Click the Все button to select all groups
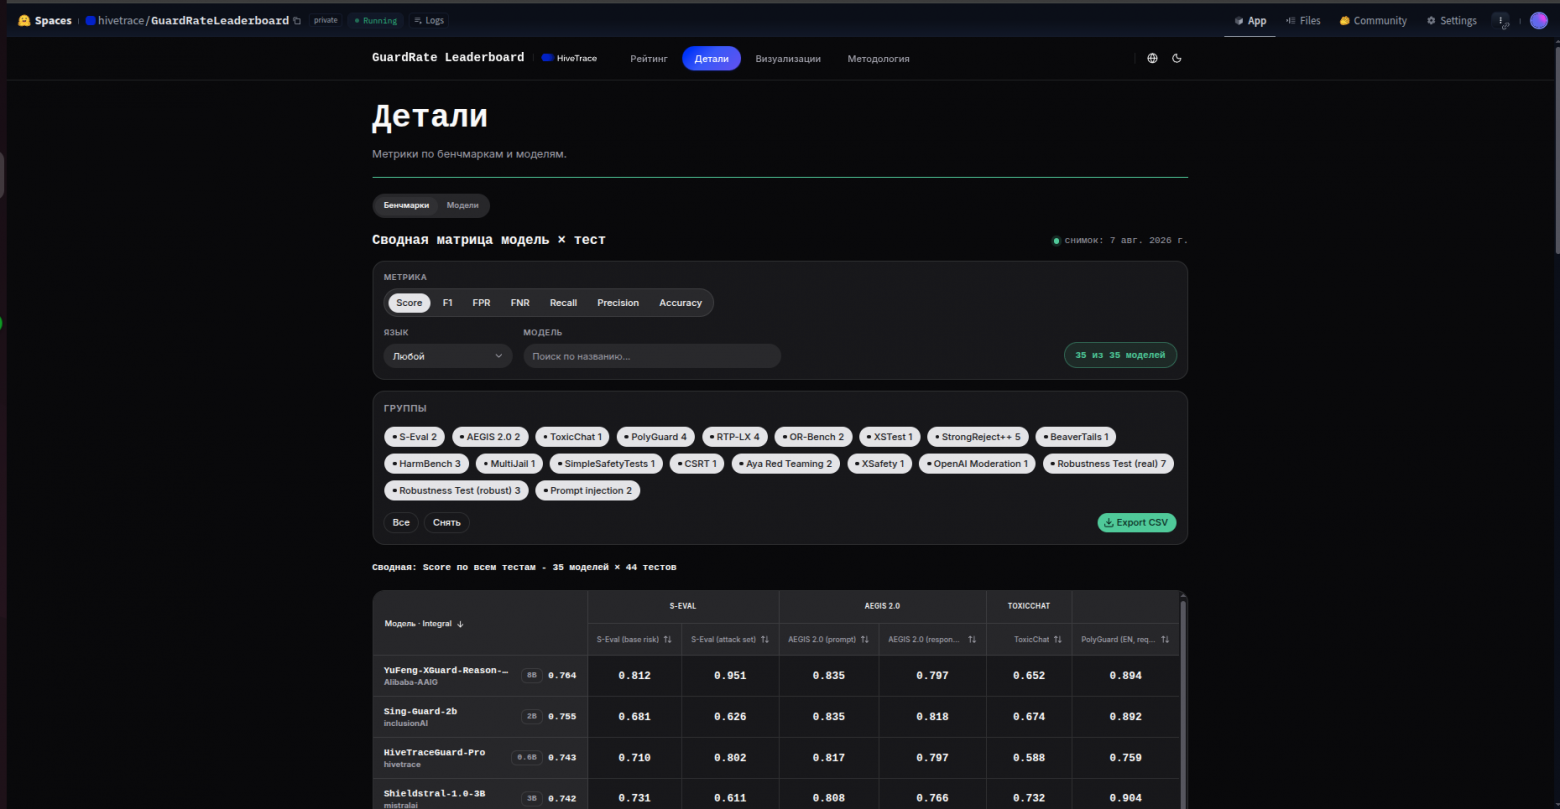1560x809 pixels. (x=401, y=523)
